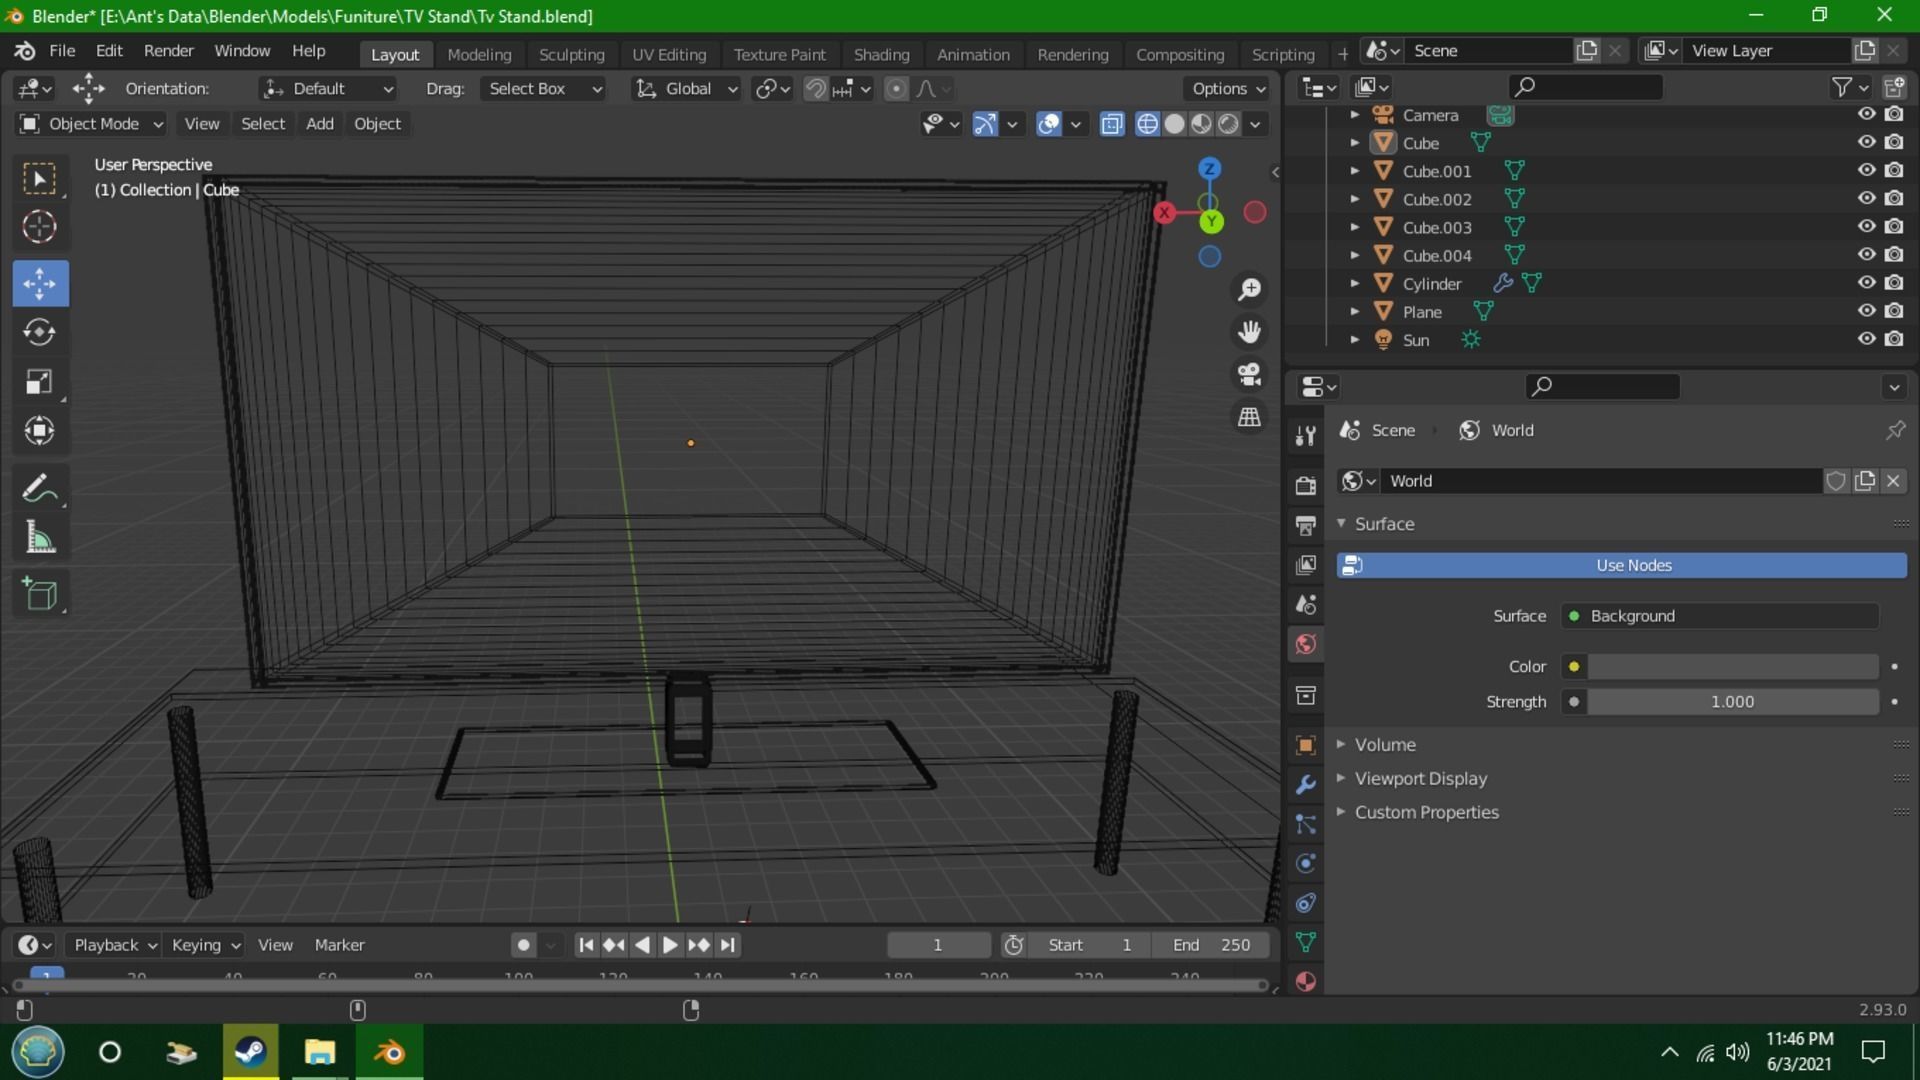Switch to solid viewport shading
This screenshot has width=1920, height=1080.
coord(1175,124)
